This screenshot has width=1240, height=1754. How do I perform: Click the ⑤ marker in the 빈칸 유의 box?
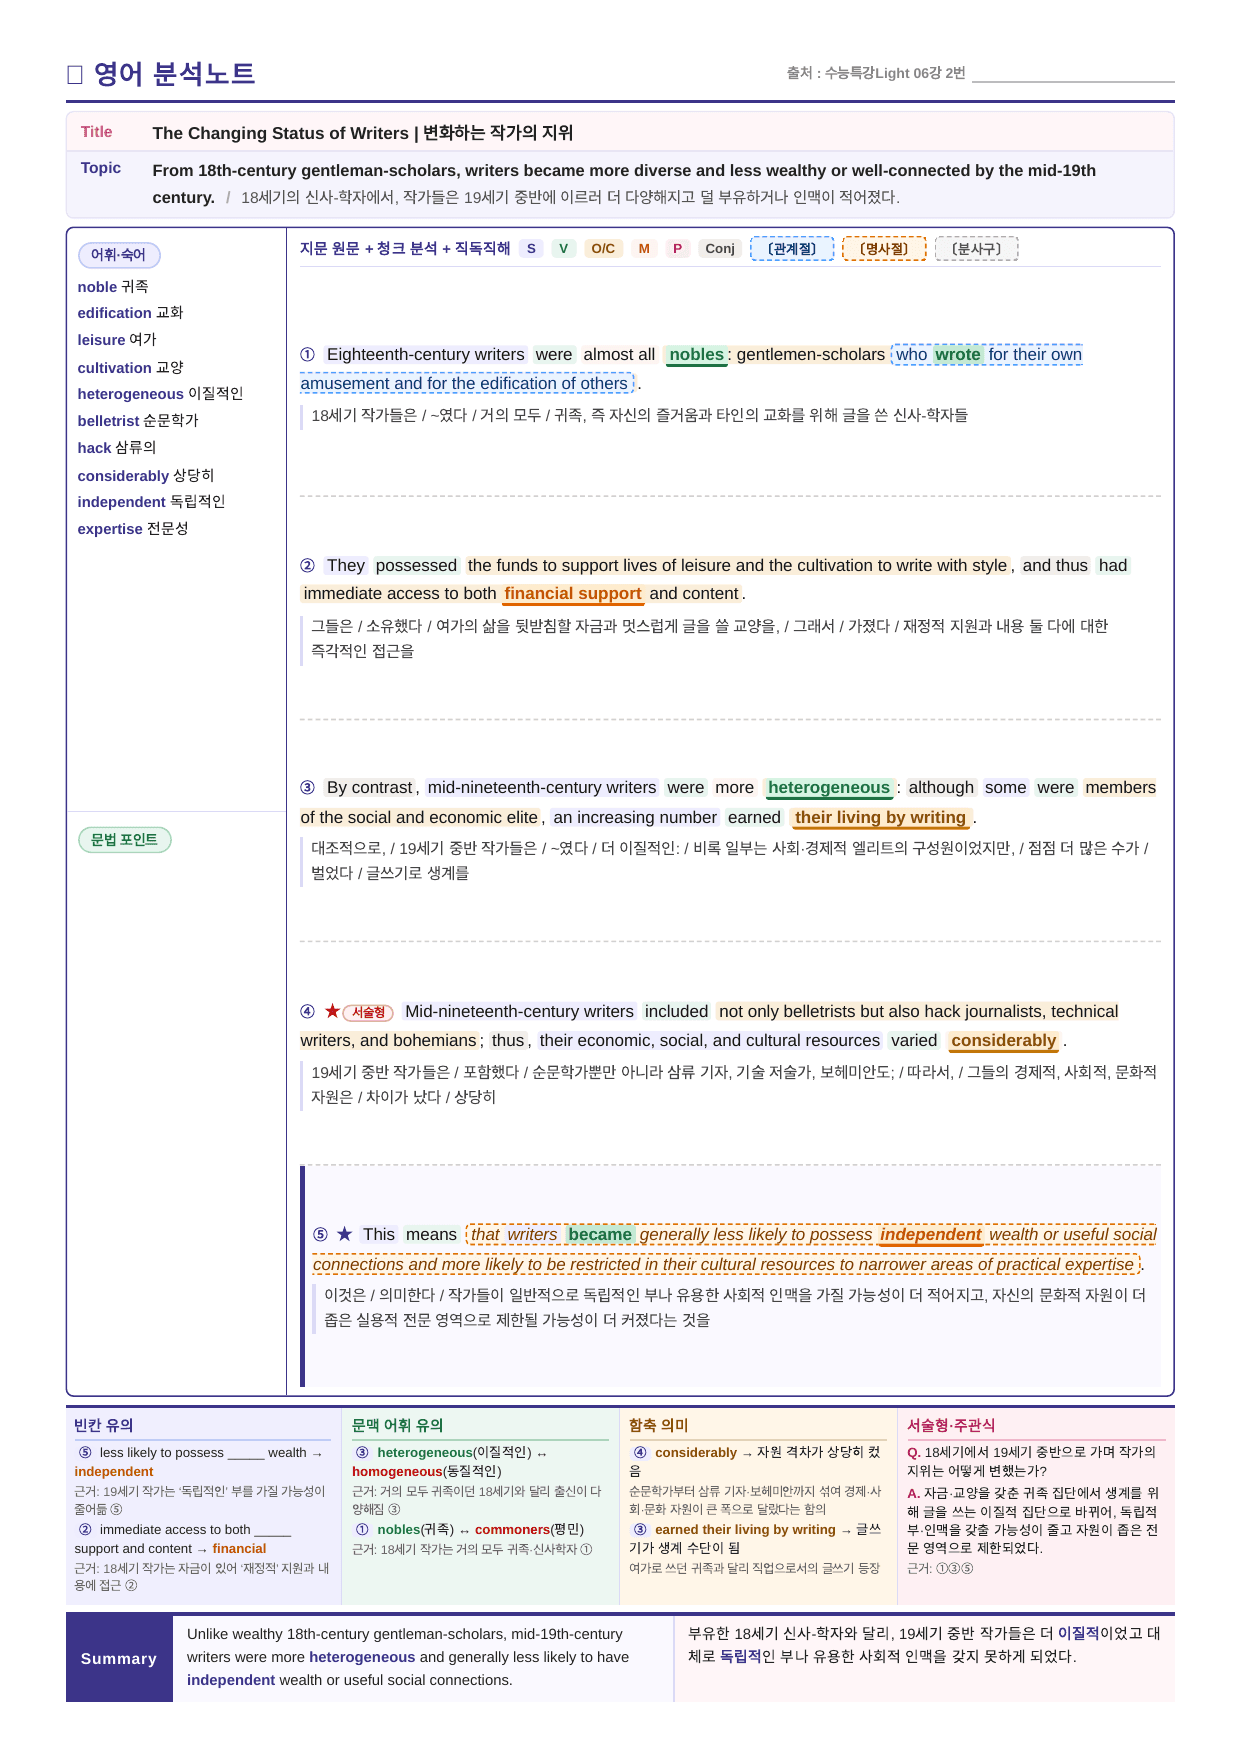coord(85,1452)
